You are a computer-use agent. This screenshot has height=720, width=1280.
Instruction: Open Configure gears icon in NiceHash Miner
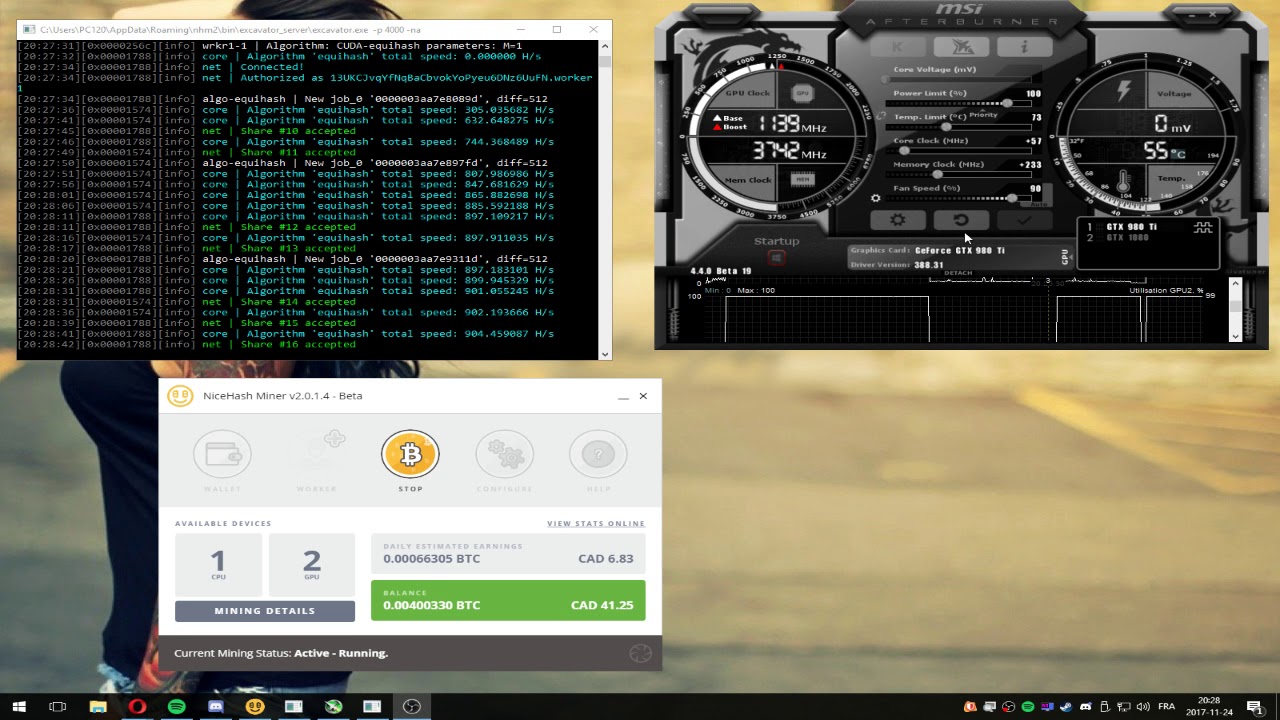[504, 455]
